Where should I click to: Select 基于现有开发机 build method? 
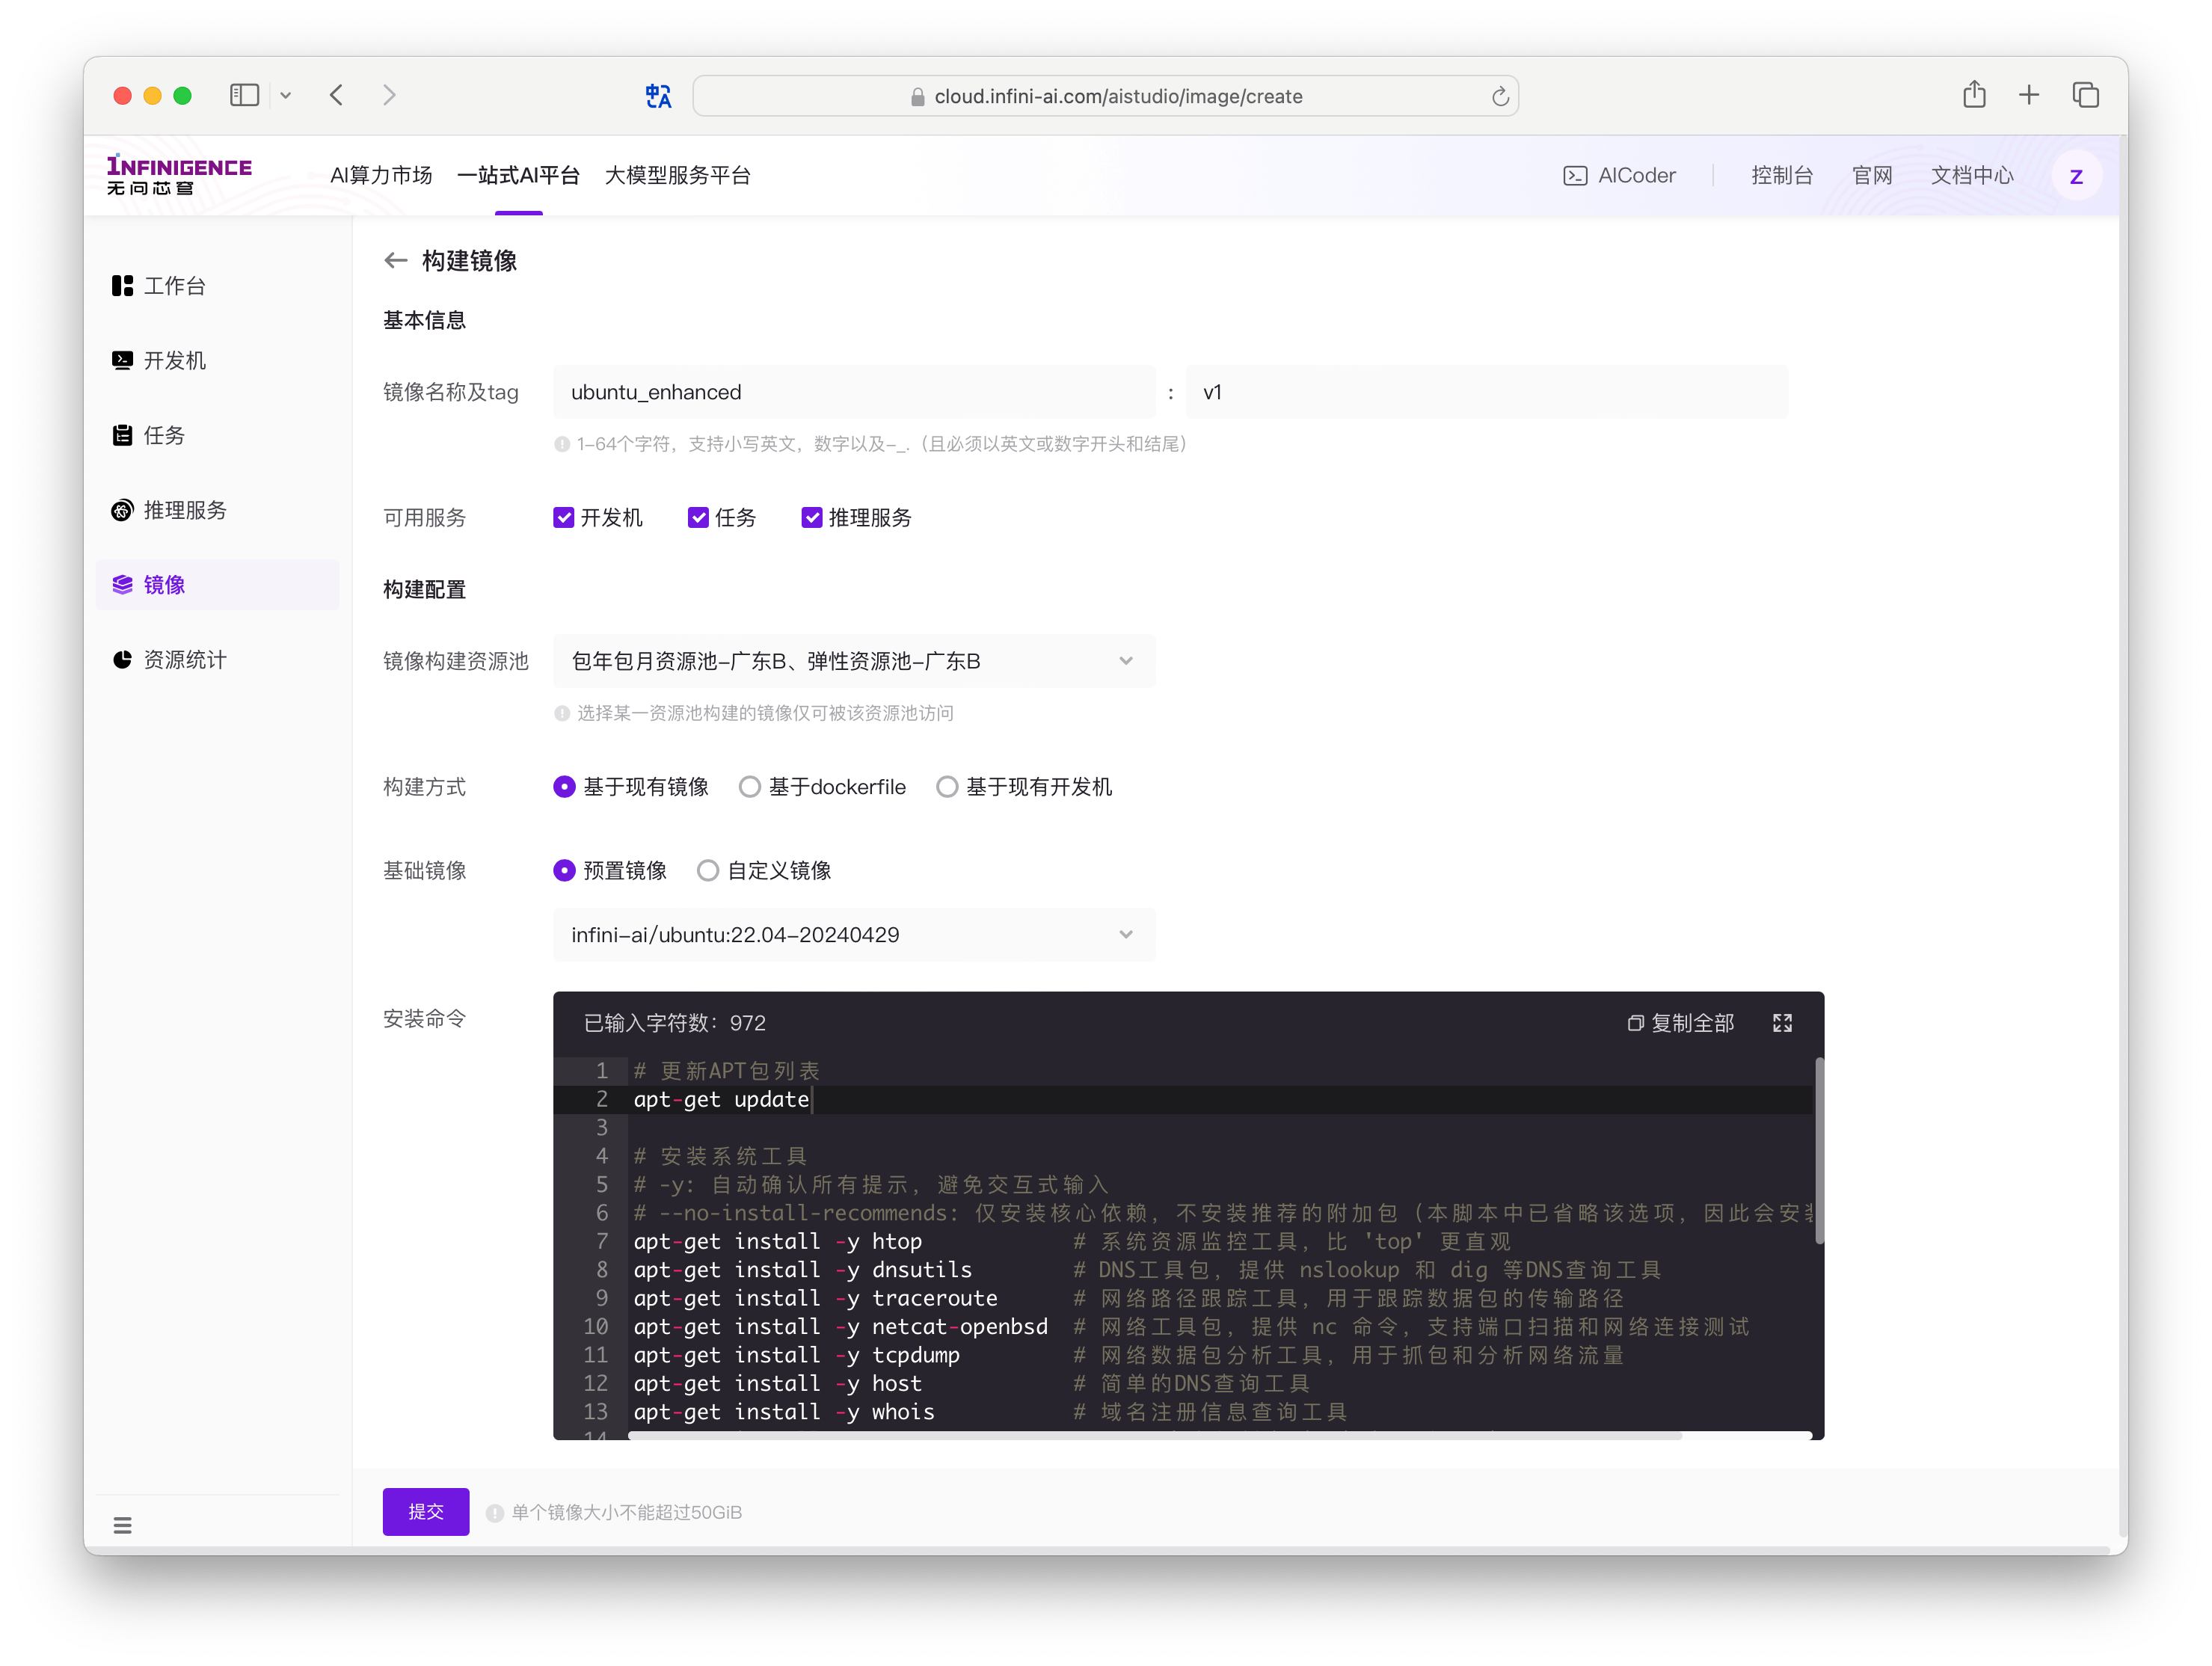(947, 787)
